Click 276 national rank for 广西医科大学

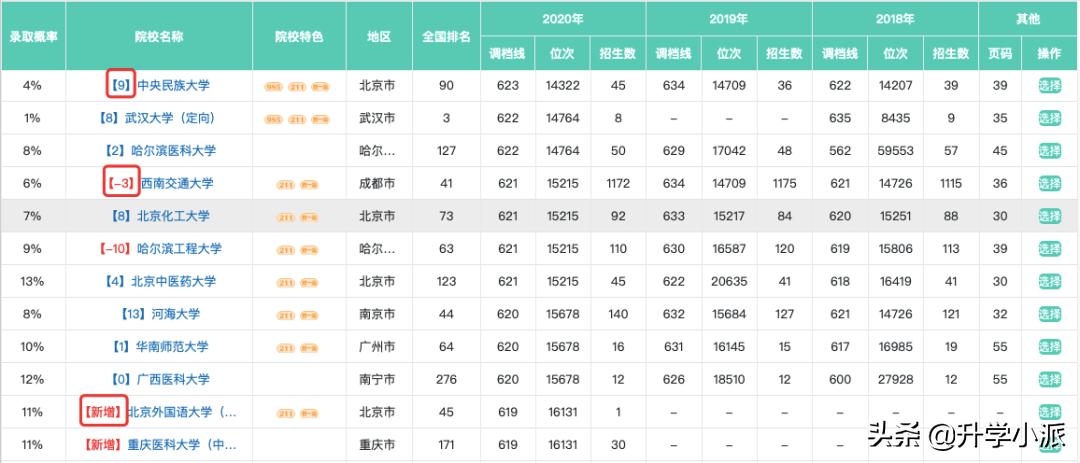[x=446, y=379]
